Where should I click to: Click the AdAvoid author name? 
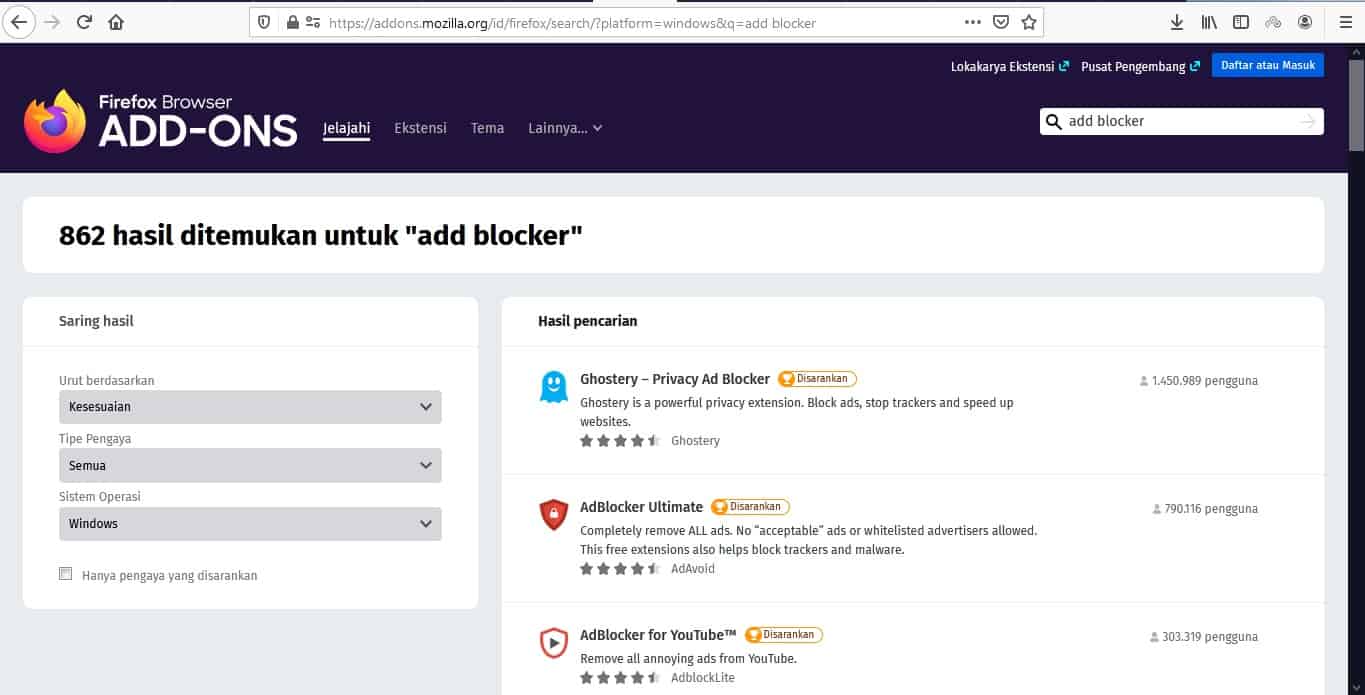tap(693, 568)
